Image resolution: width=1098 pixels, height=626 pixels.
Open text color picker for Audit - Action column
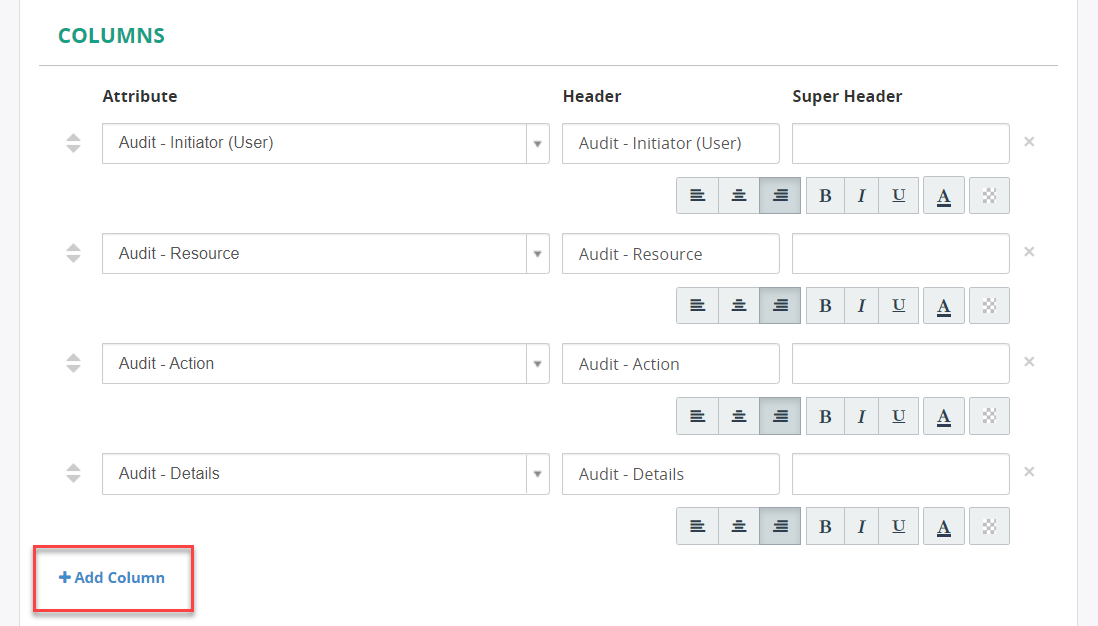[944, 416]
